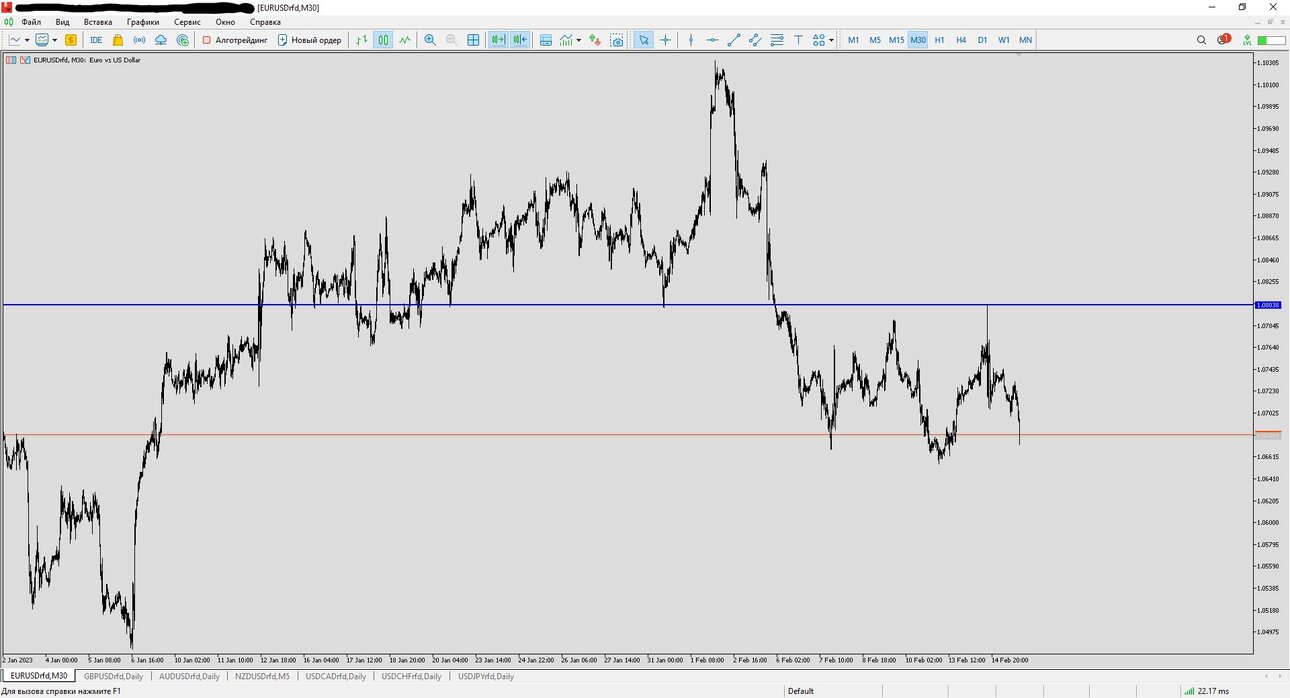Draw a vertical line tool

pyautogui.click(x=691, y=40)
